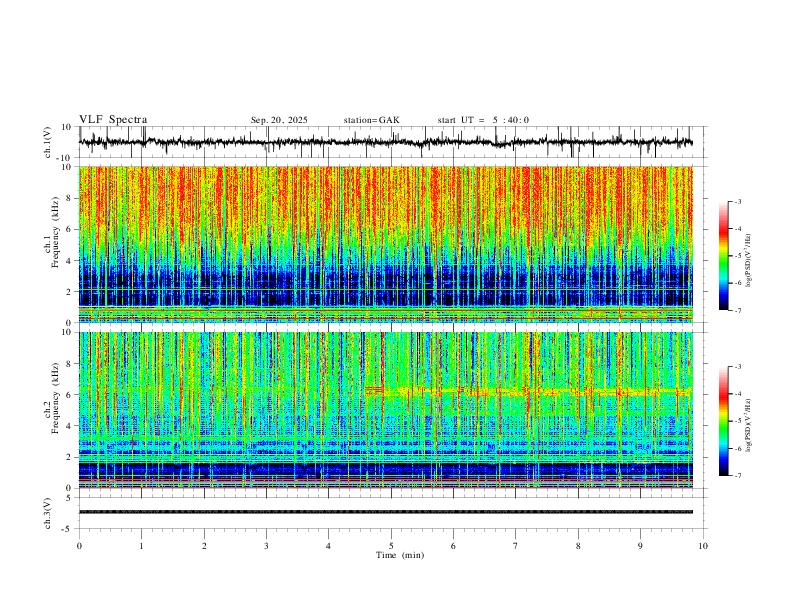The image size is (792, 612).
Task: Click the "-7" tick on ch.1 color bar
Action: pyautogui.click(x=737, y=311)
